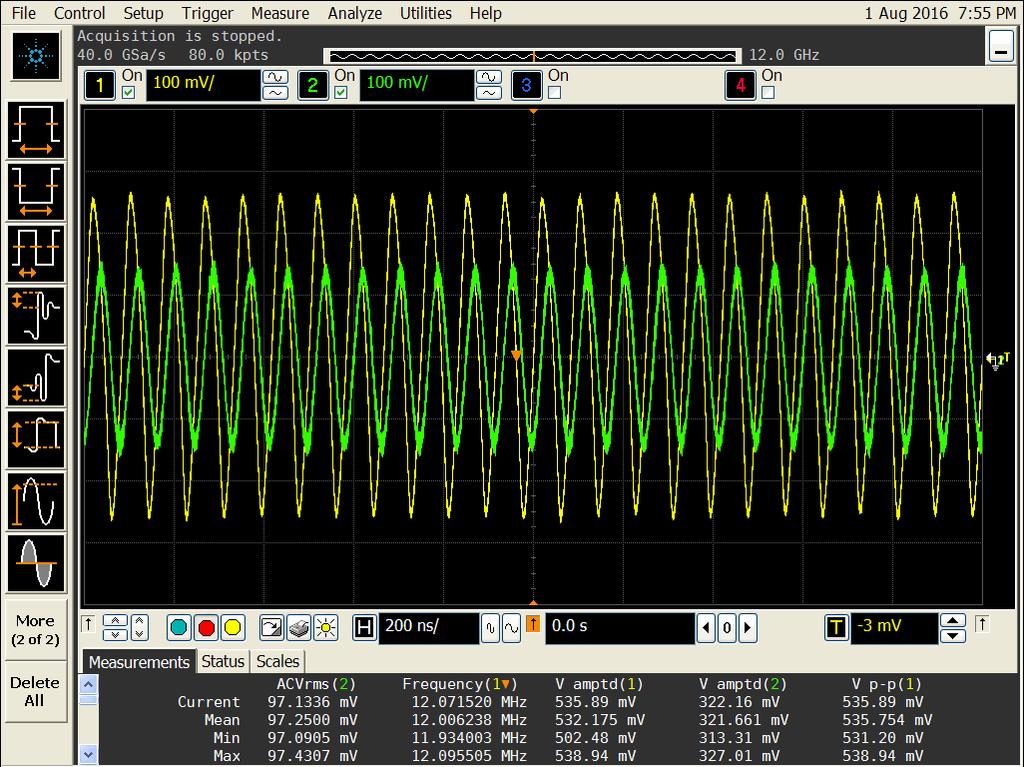Screen dimensions: 1024x767
Task: Click the printer icon in bottom toolbar
Action: [298, 628]
